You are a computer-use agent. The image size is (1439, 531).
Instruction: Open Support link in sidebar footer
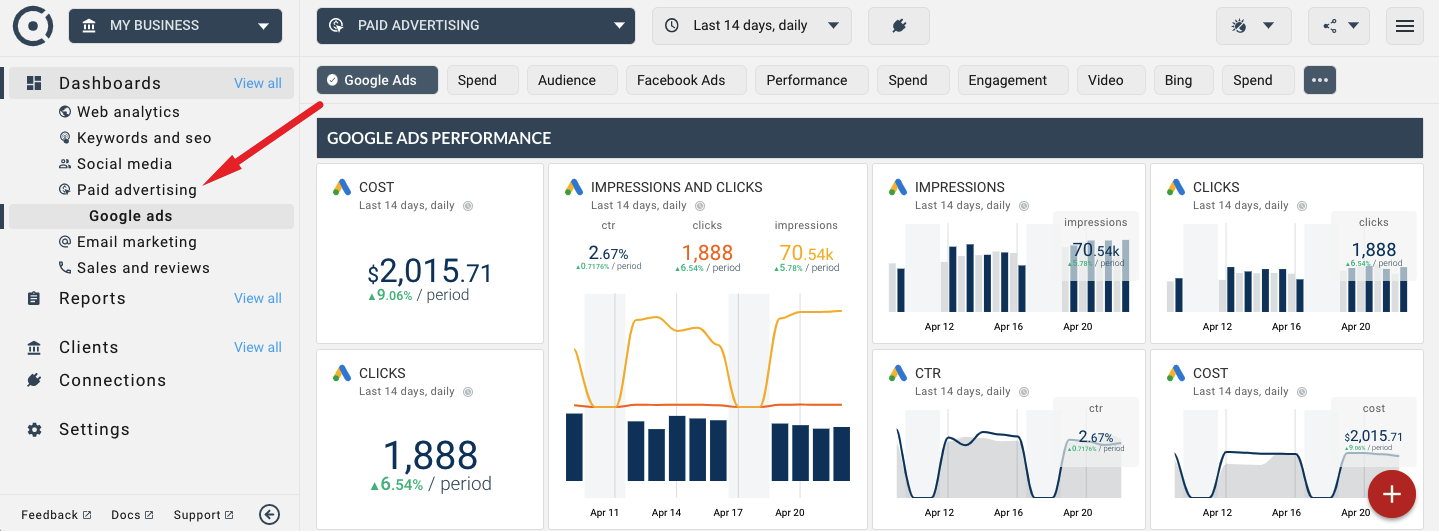point(203,515)
